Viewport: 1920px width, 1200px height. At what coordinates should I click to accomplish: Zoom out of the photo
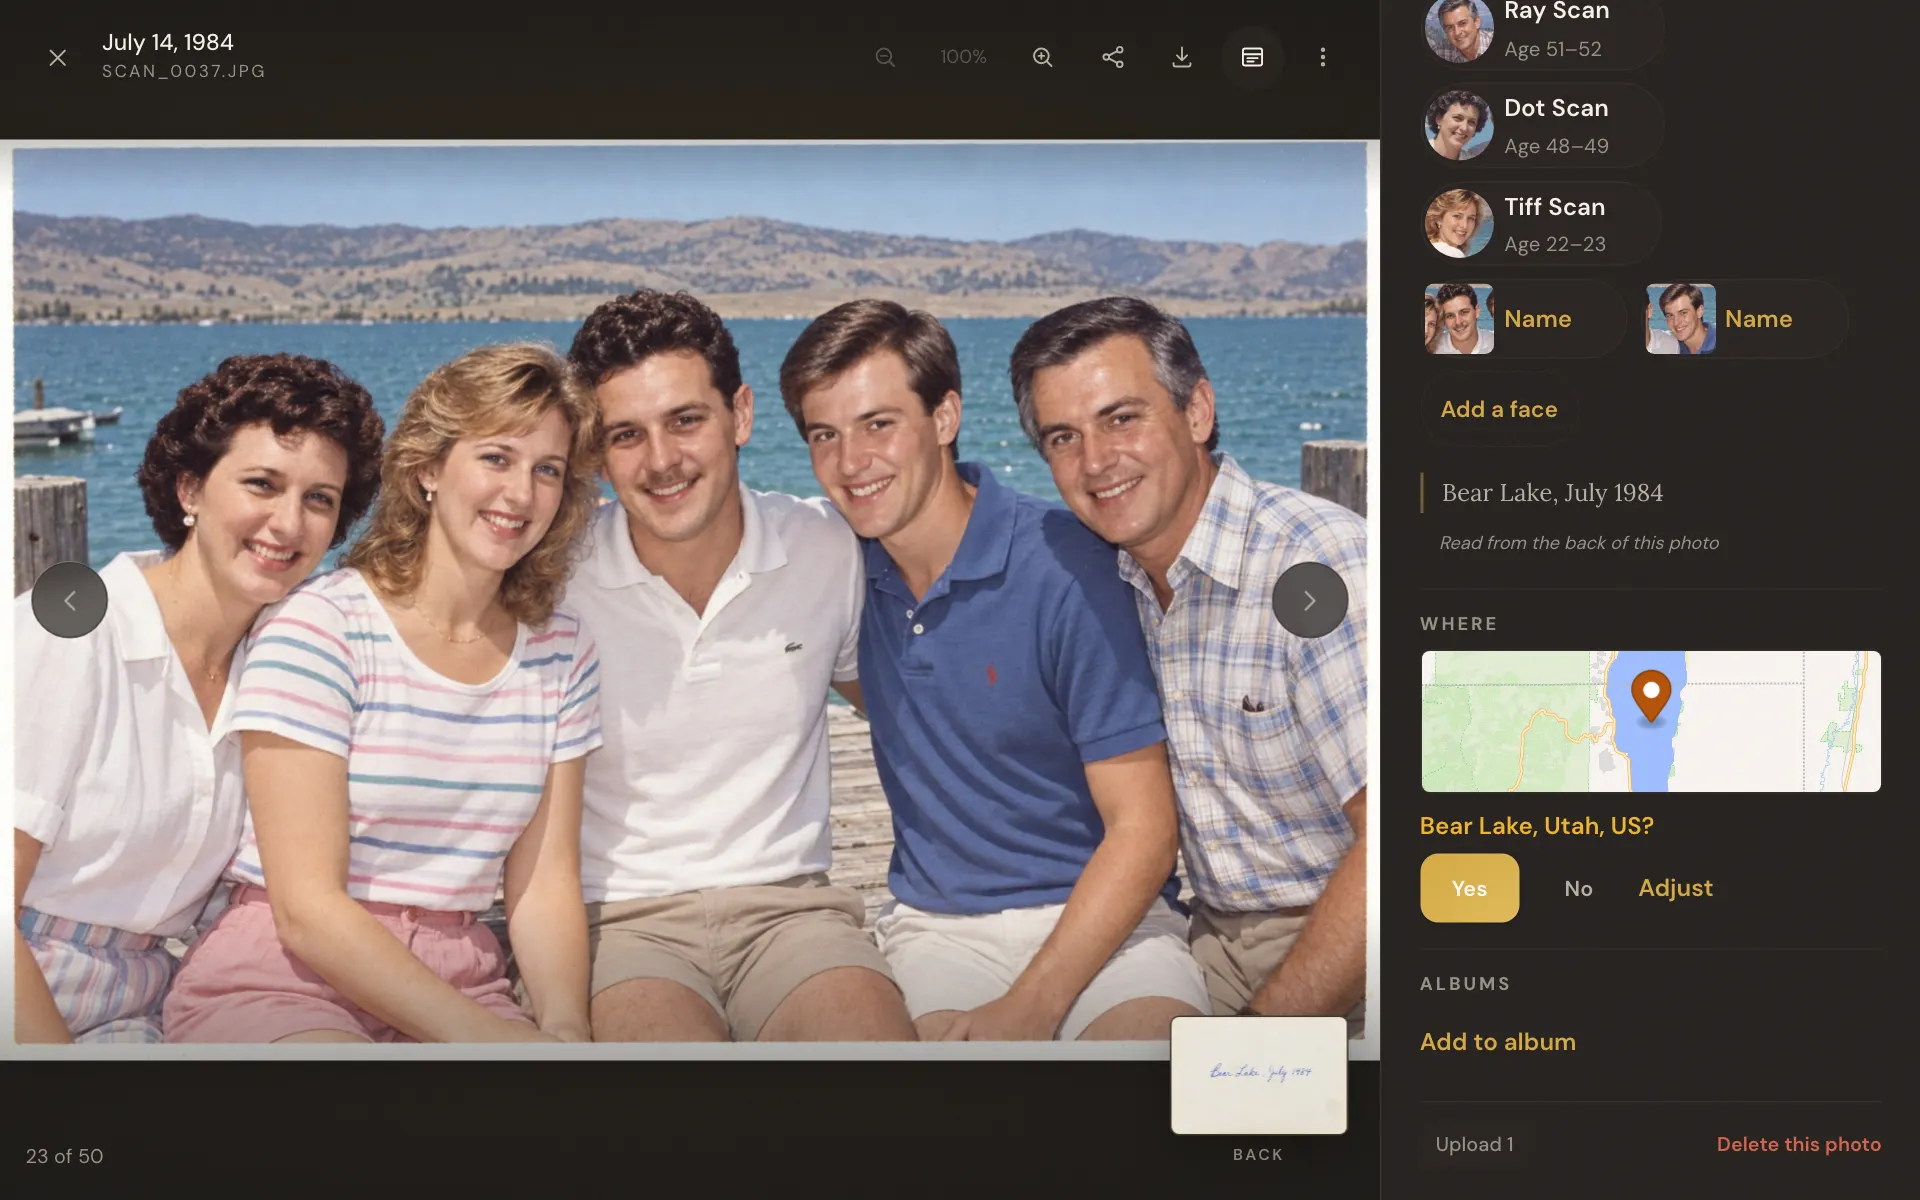(x=885, y=57)
